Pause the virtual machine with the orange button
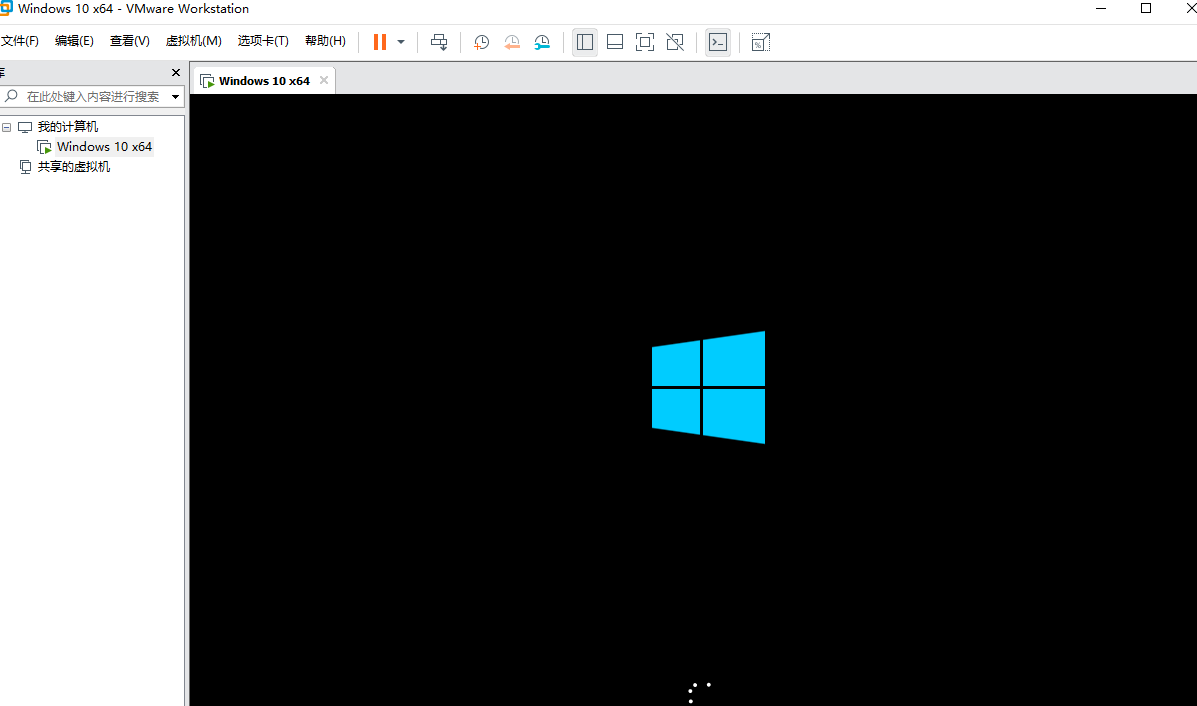 (379, 42)
